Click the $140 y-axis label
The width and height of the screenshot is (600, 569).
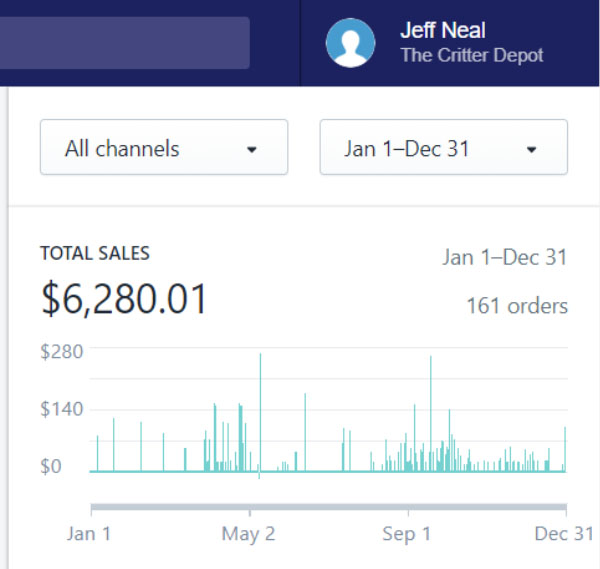[x=61, y=409]
